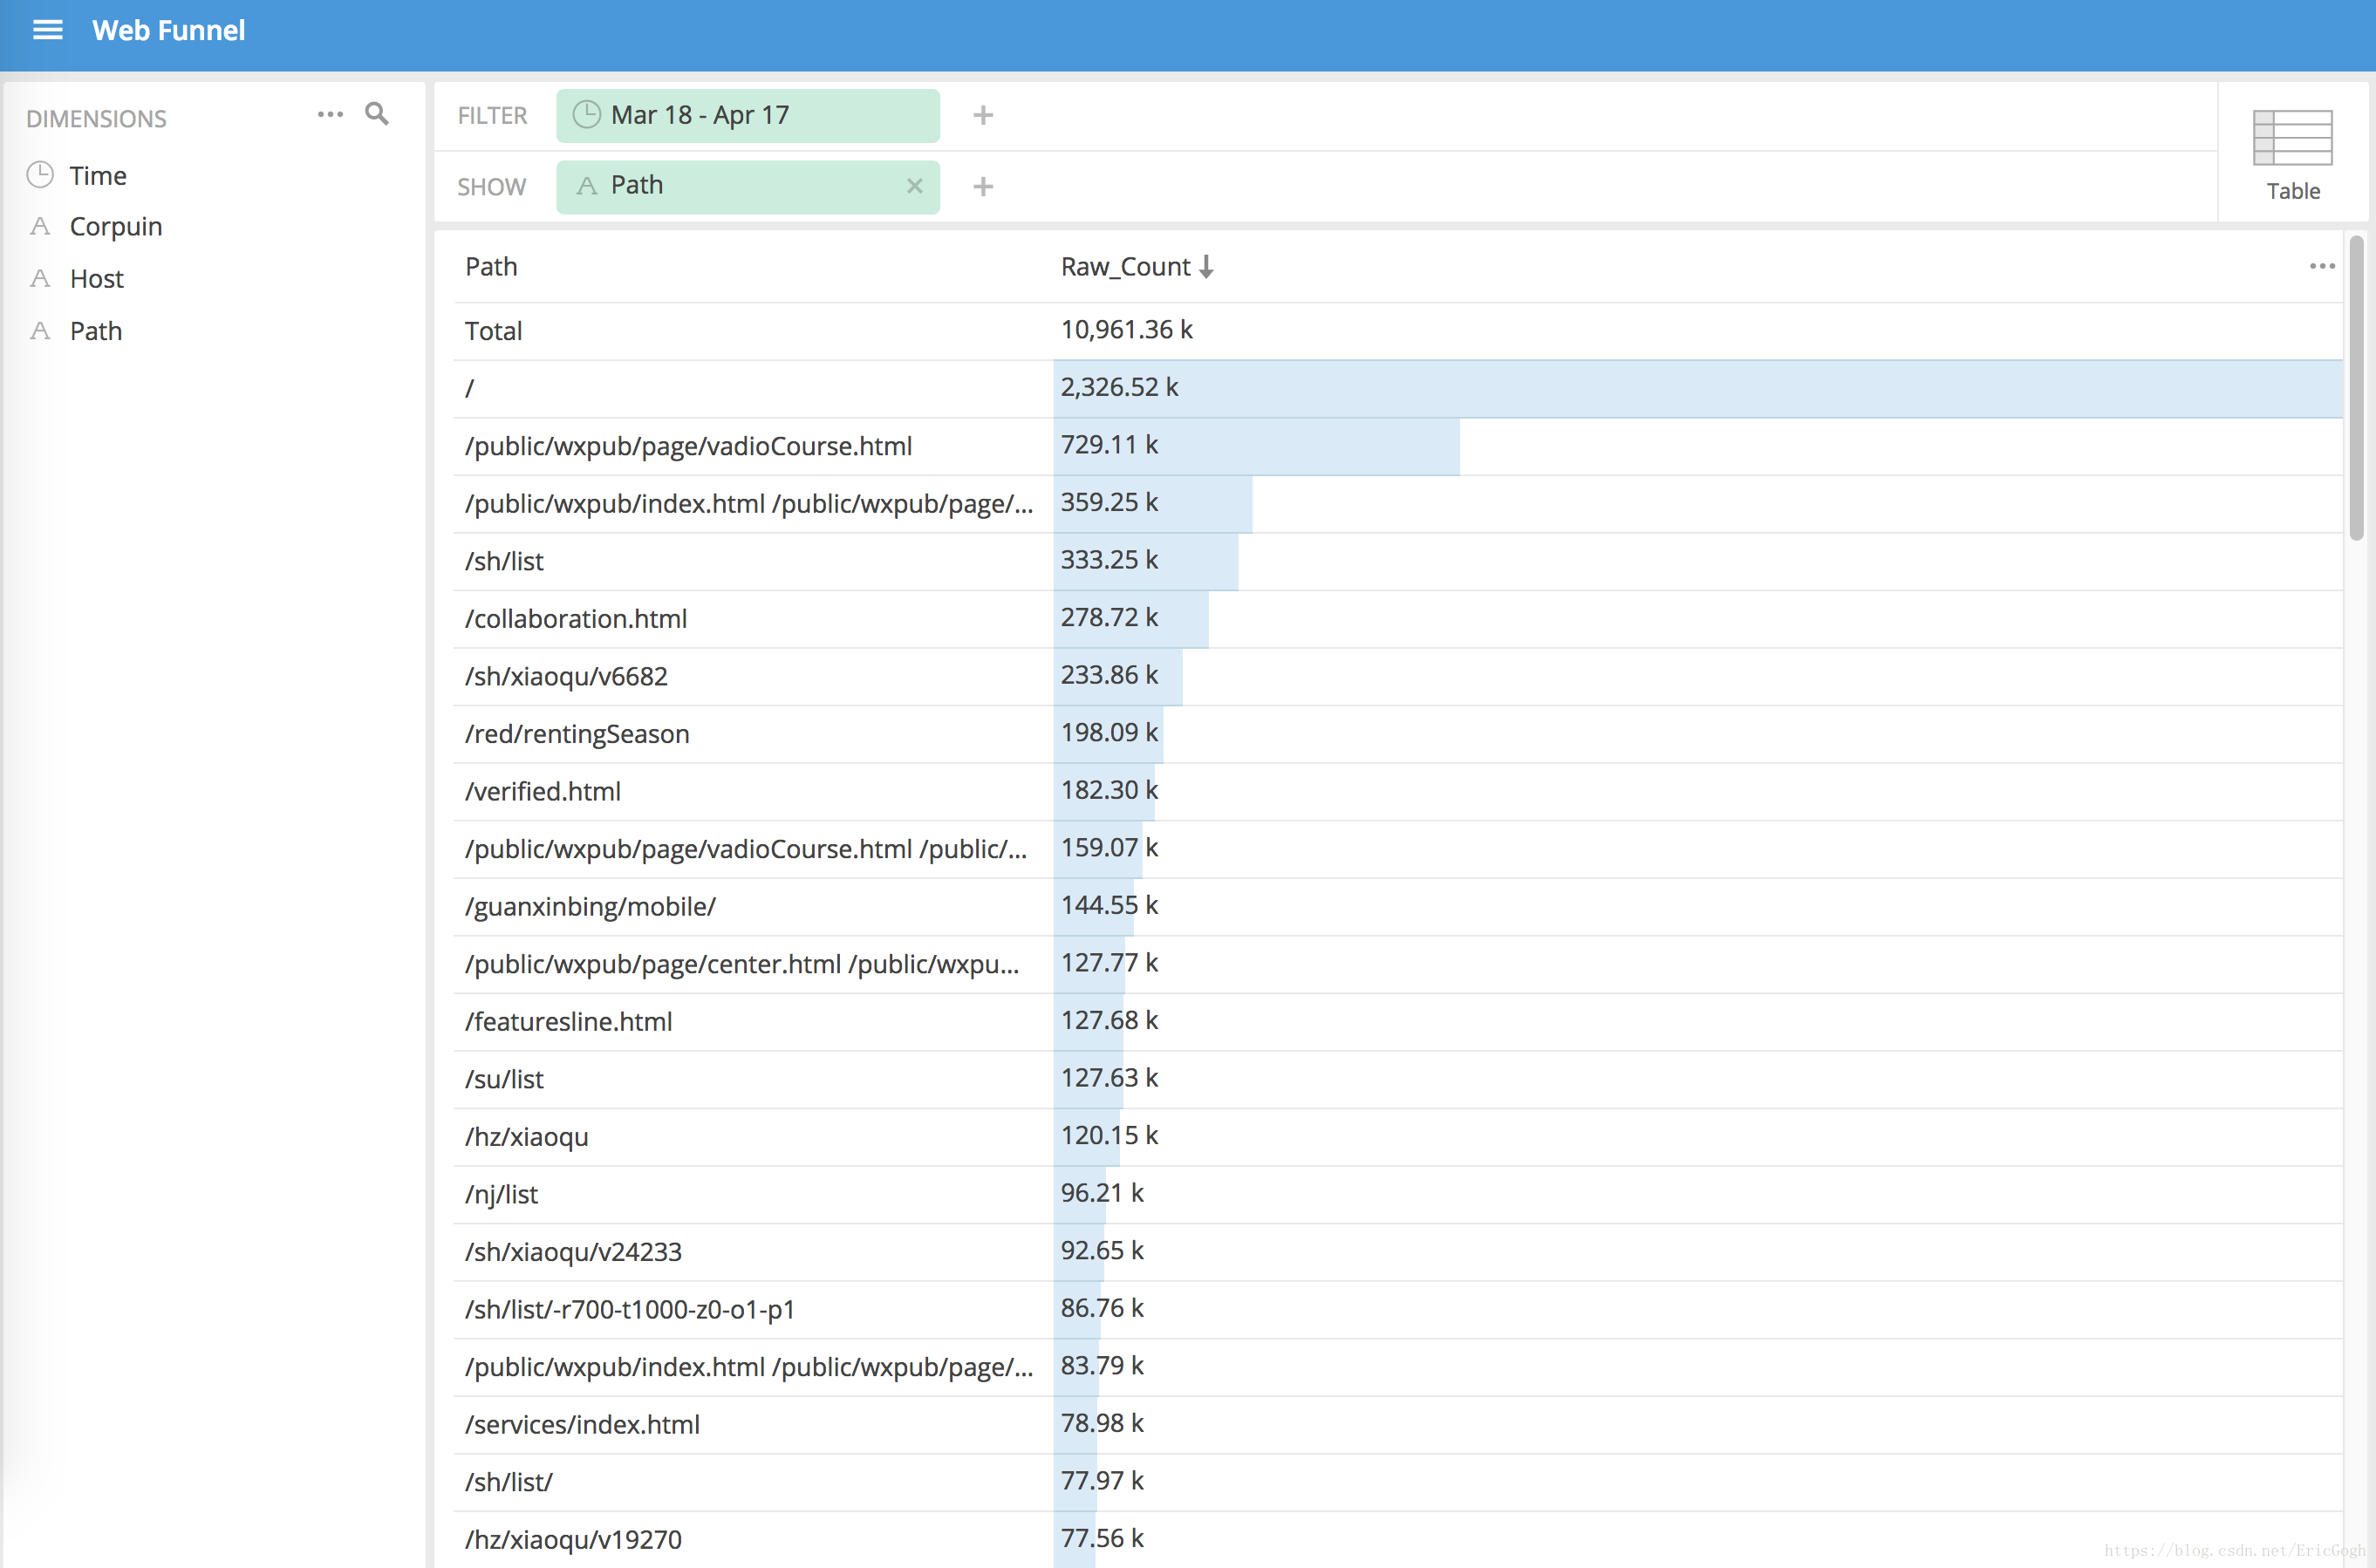
Task: Open the table options three-dots menu
Action: tap(2322, 266)
